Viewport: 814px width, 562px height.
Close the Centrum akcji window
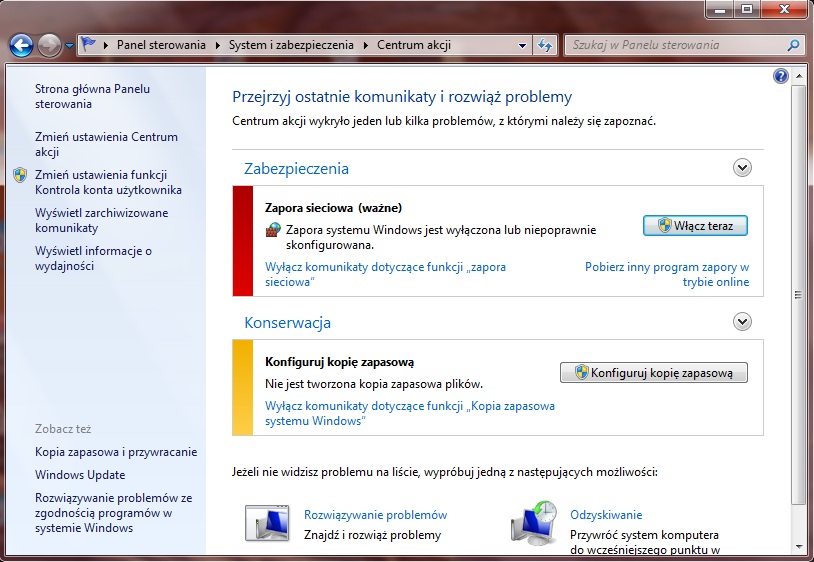(784, 9)
